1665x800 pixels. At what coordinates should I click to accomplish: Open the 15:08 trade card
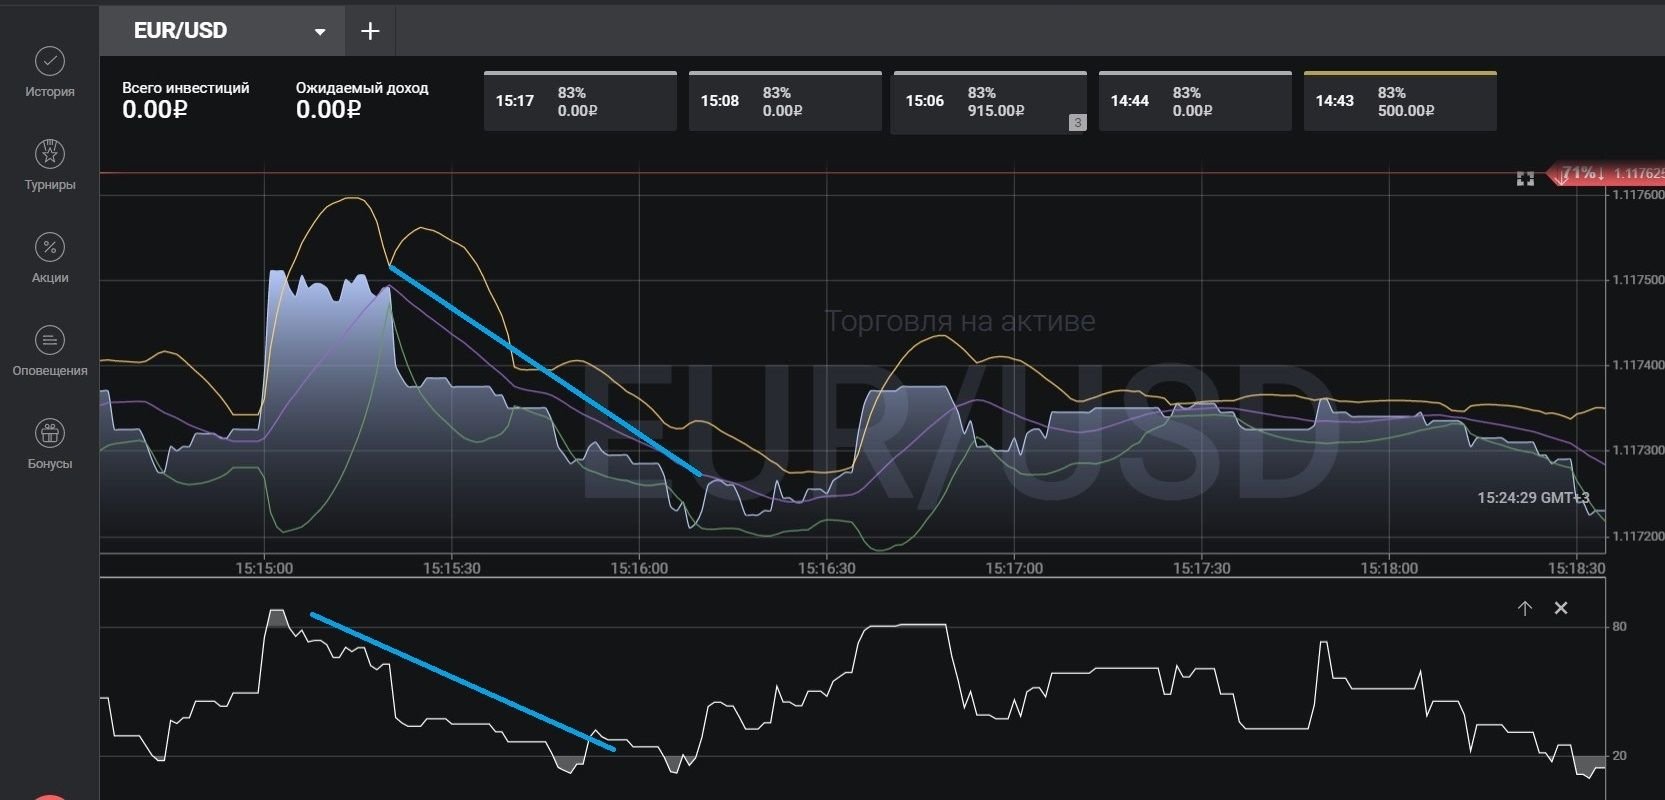tap(785, 101)
